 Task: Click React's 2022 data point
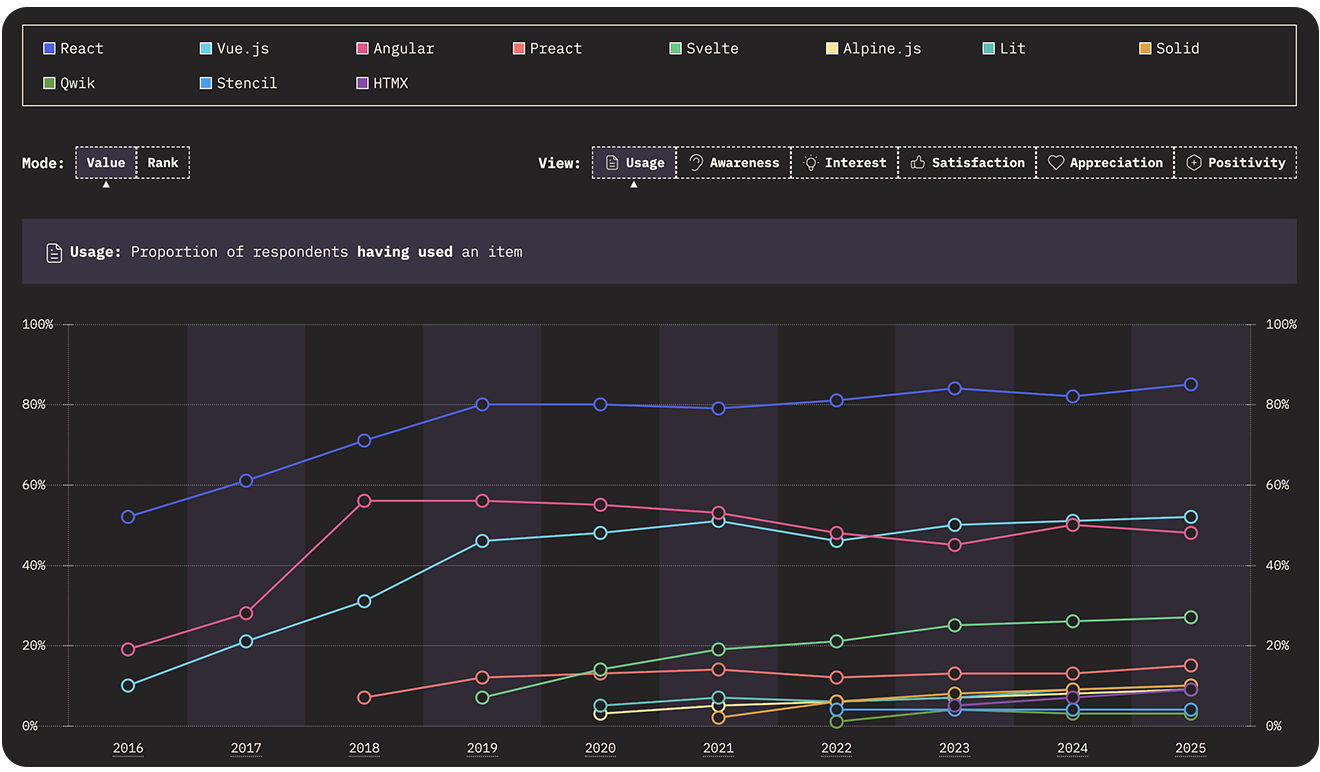point(837,401)
